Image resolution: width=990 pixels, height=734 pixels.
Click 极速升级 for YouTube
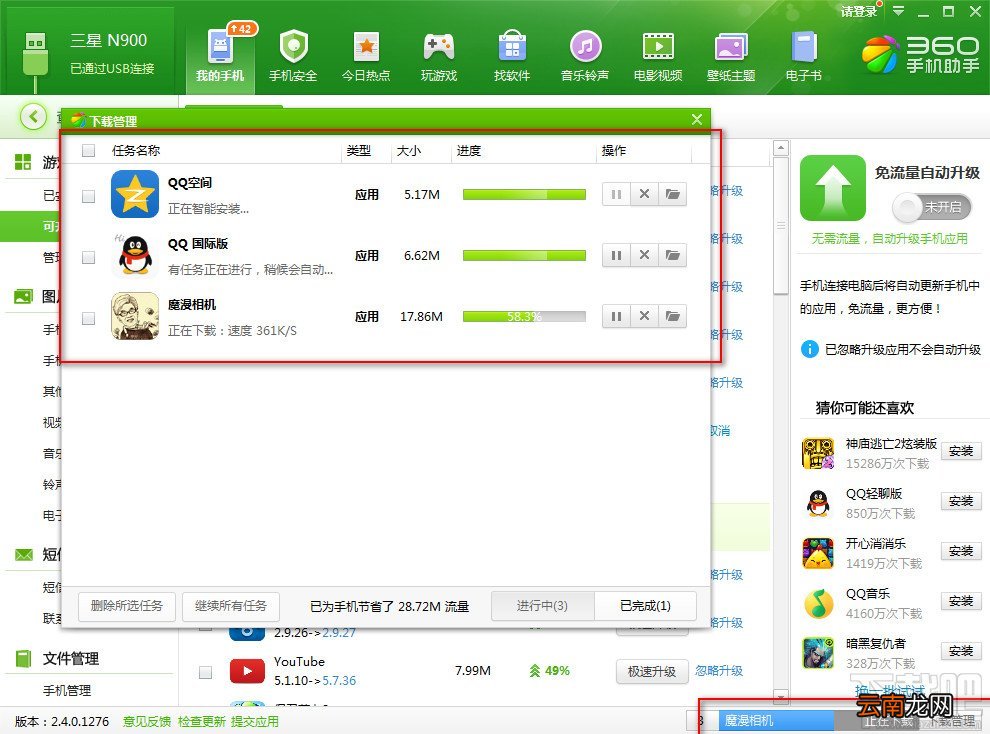pyautogui.click(x=652, y=672)
